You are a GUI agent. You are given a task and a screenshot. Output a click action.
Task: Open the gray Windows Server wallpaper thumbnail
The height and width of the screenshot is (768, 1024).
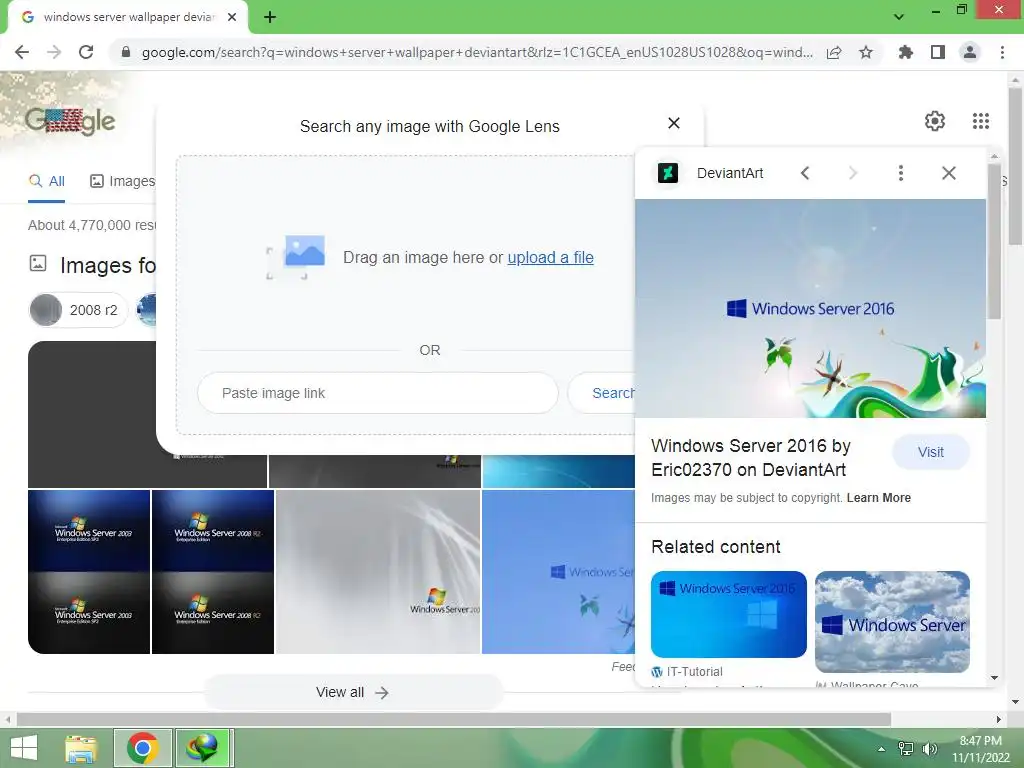[378, 571]
